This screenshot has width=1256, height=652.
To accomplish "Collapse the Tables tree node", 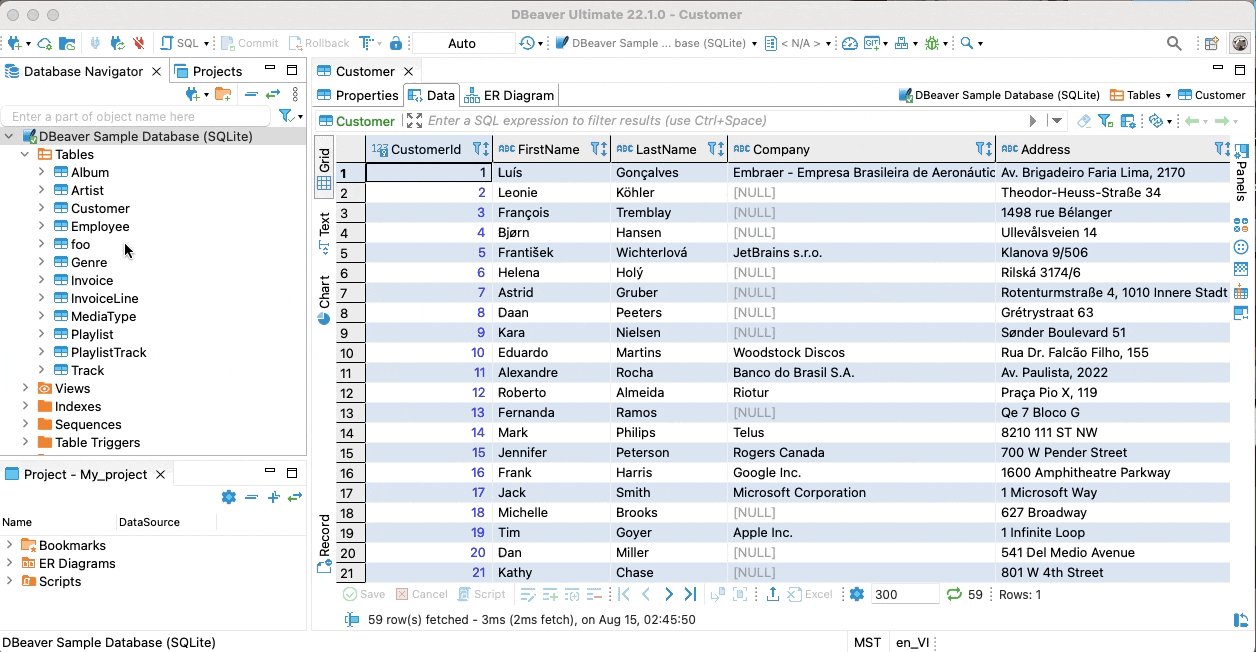I will click(x=26, y=154).
